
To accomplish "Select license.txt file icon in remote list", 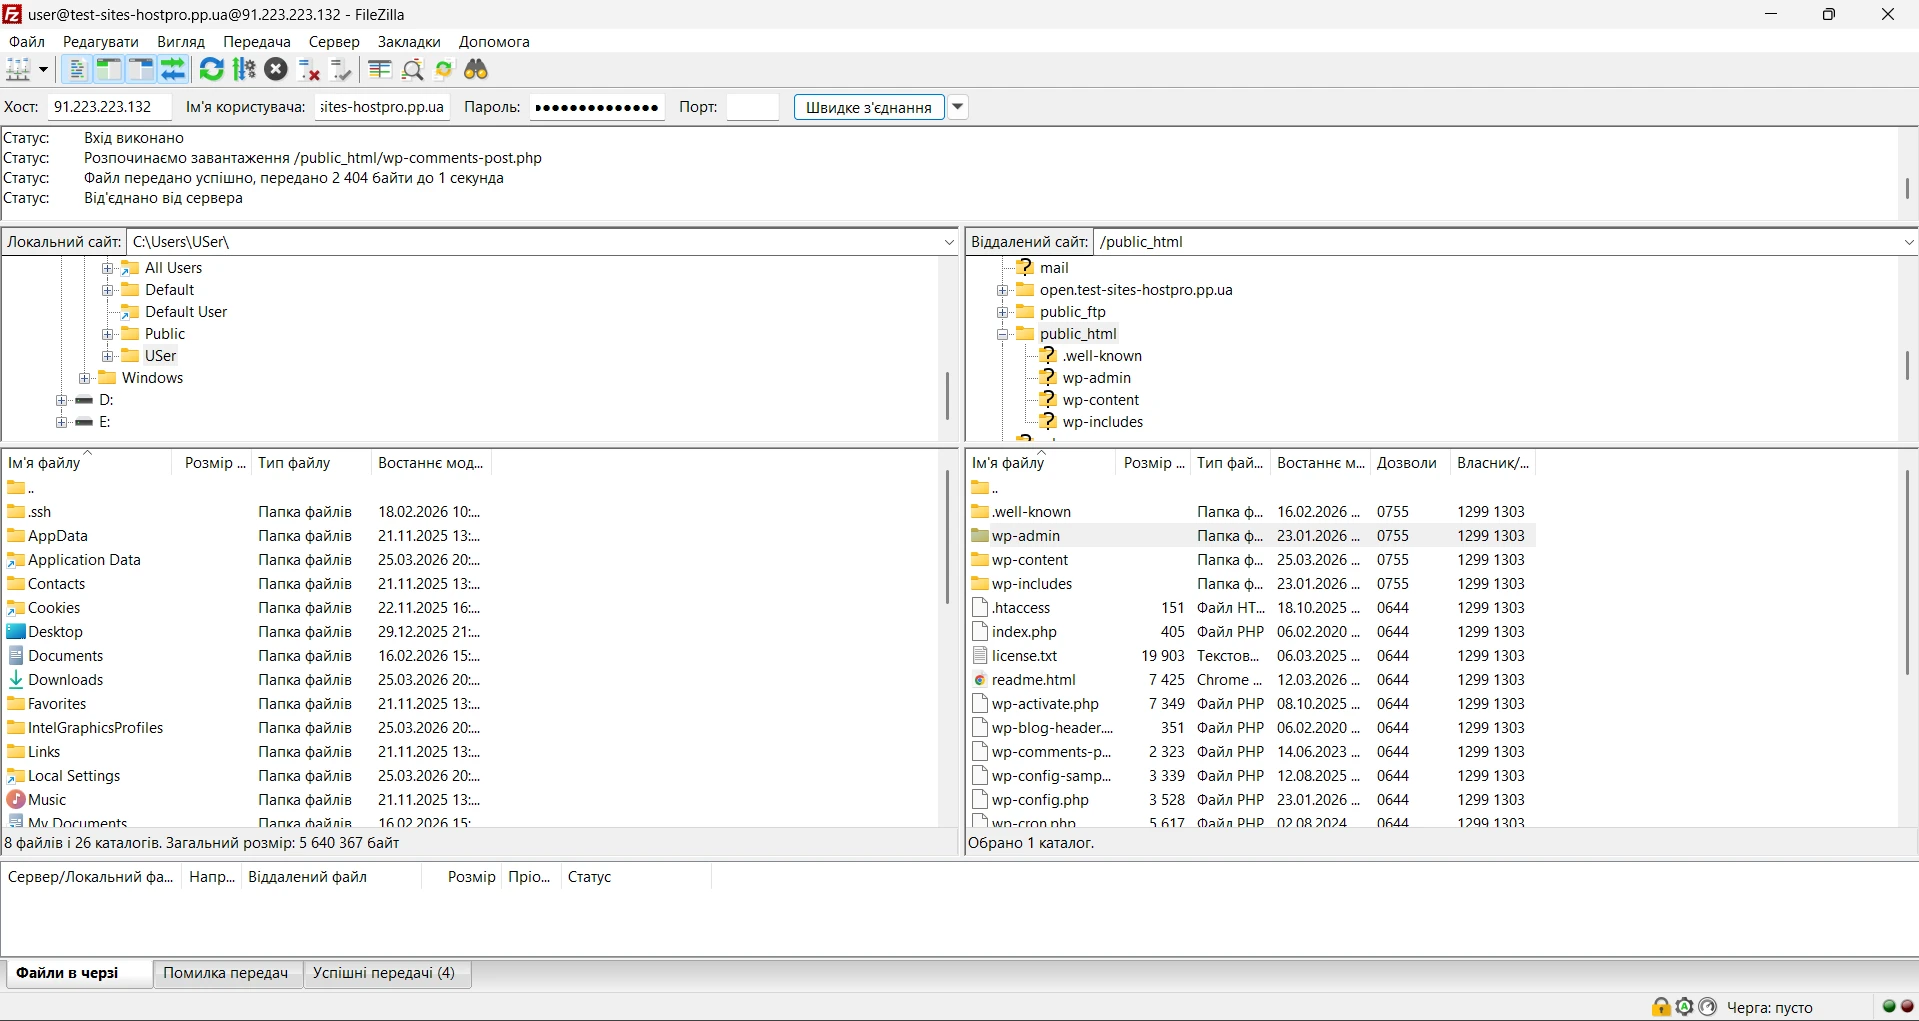I will 980,656.
